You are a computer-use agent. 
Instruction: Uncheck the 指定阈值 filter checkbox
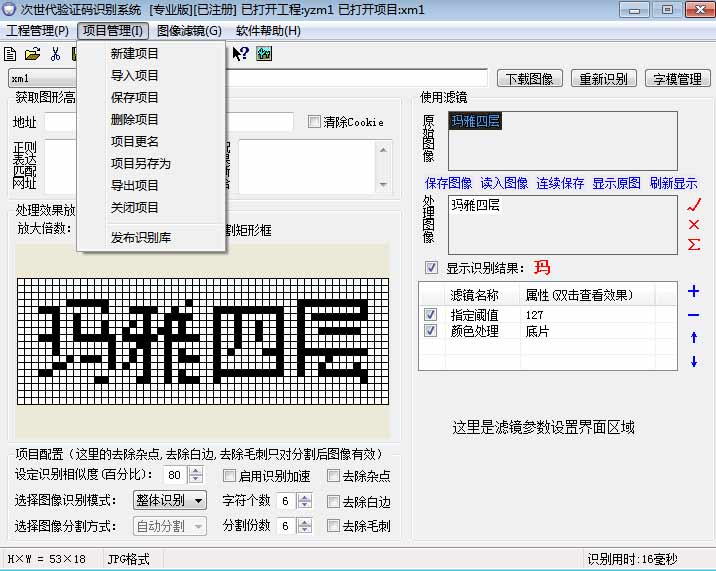[431, 314]
